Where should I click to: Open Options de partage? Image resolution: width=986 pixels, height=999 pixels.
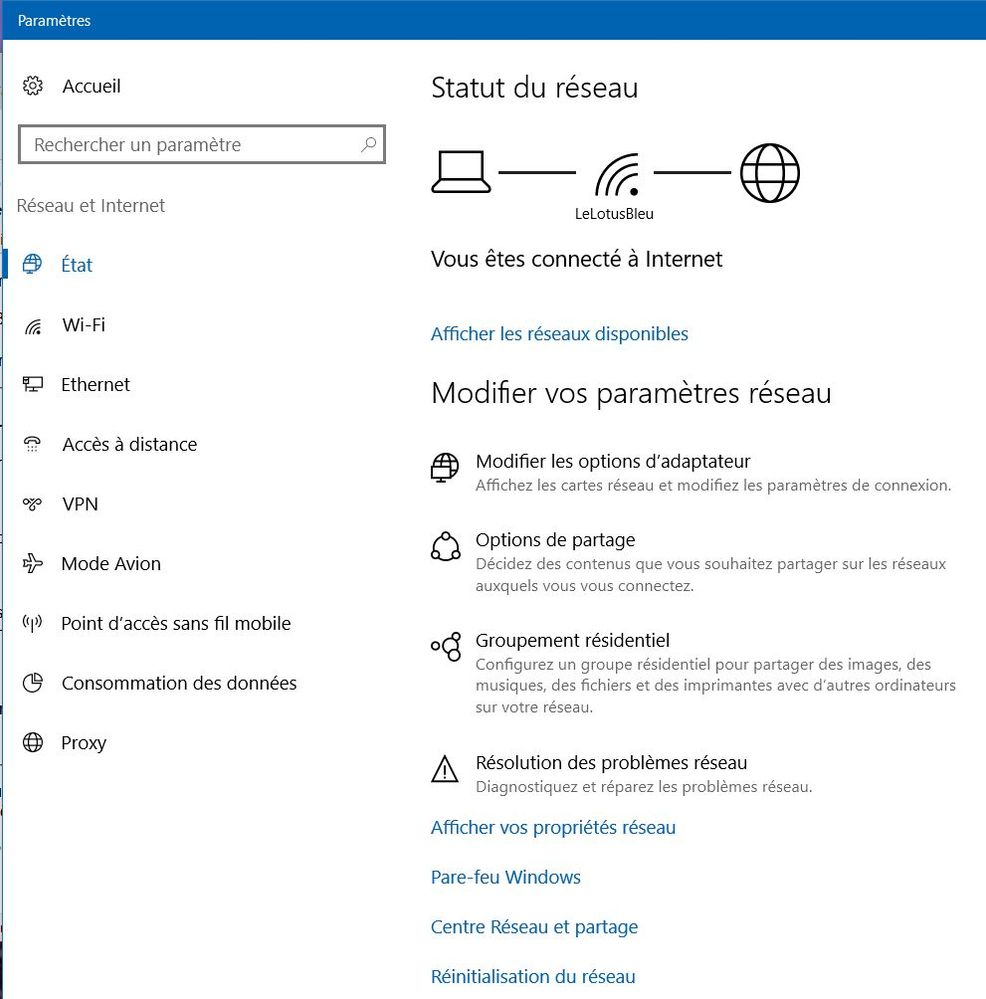[x=555, y=540]
